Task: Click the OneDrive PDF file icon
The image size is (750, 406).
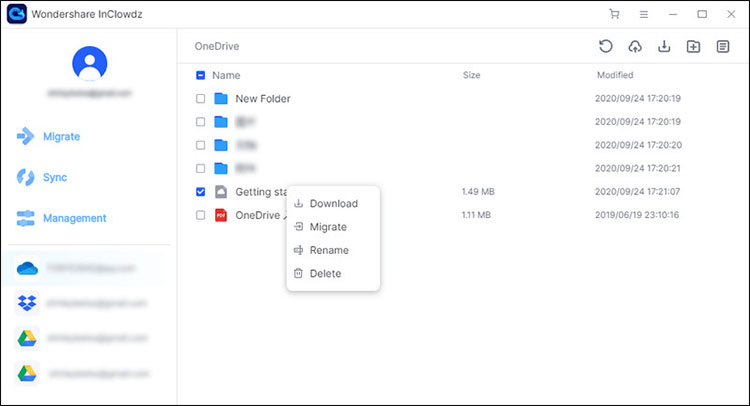Action: click(221, 215)
